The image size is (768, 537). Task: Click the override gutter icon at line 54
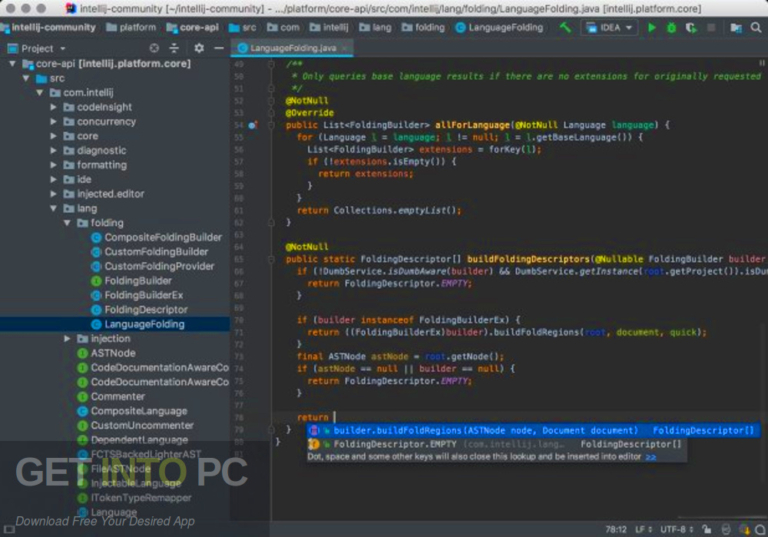(253, 125)
